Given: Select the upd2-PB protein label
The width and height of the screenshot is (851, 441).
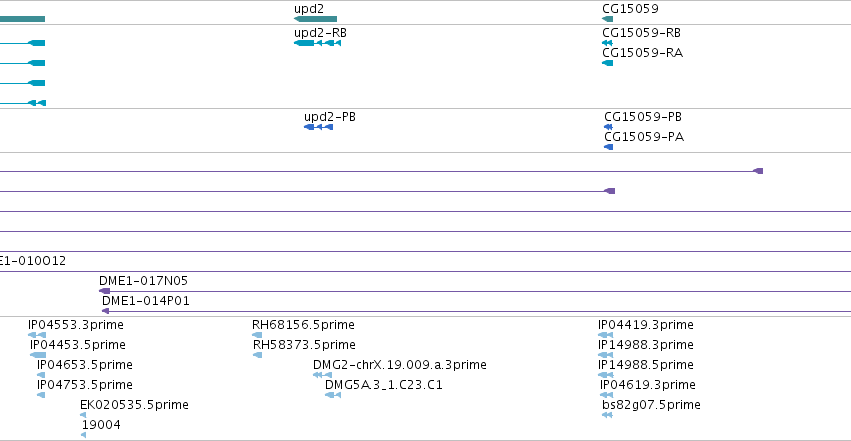Looking at the screenshot, I should click(x=330, y=117).
